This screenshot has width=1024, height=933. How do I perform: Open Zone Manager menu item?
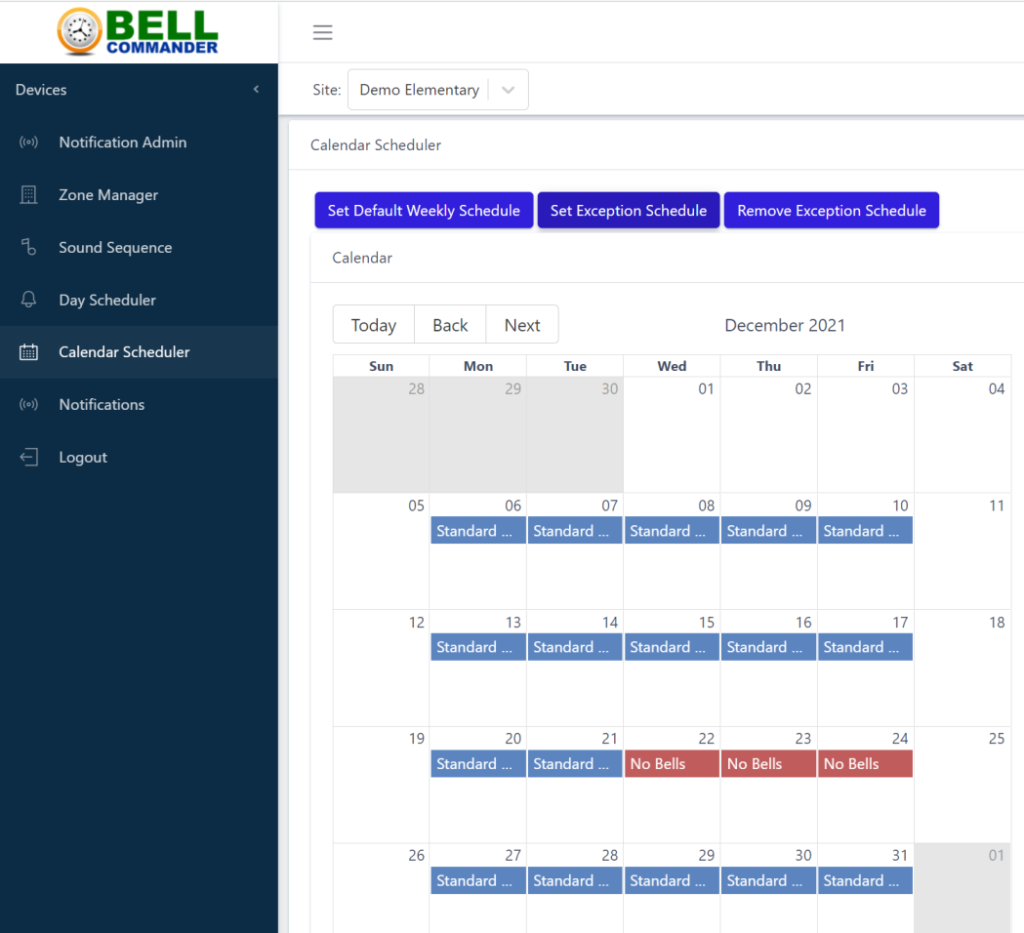tap(108, 195)
